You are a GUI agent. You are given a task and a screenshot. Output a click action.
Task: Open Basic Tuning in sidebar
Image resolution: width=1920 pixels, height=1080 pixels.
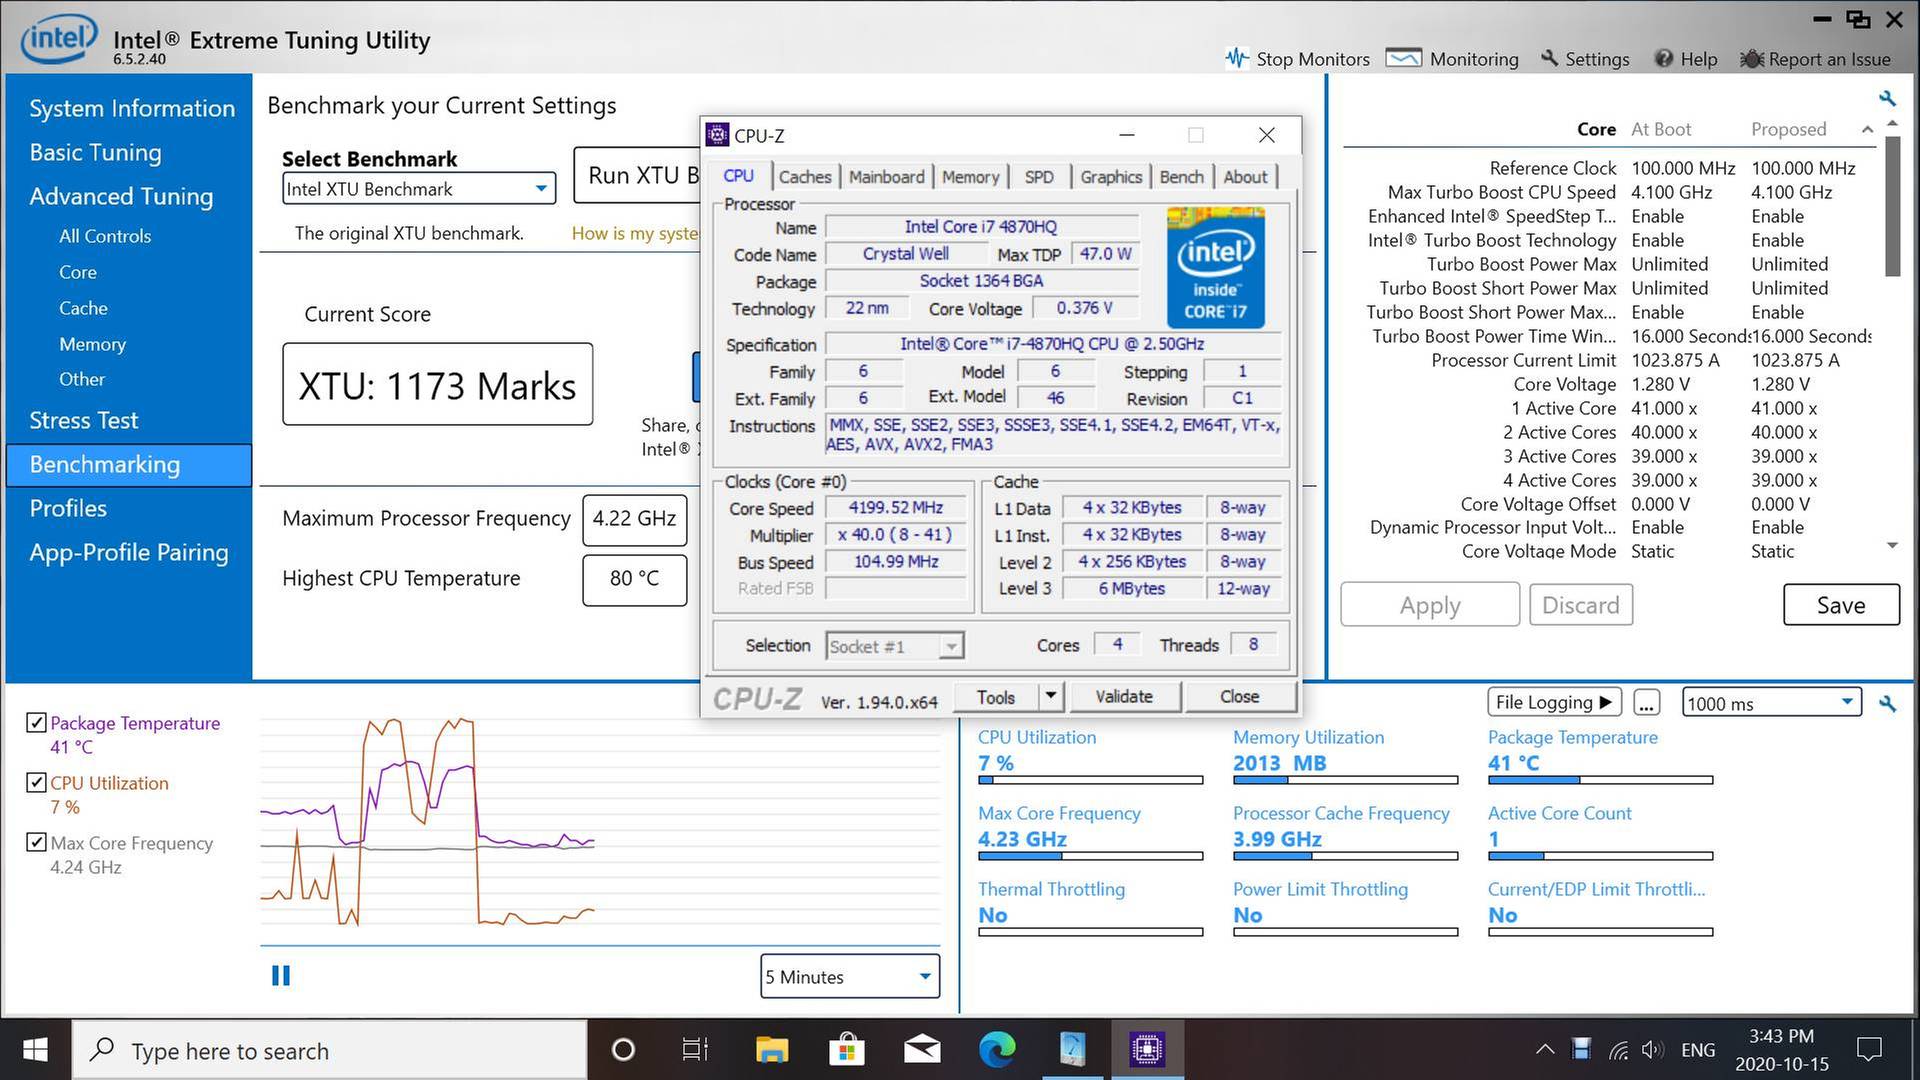(95, 152)
